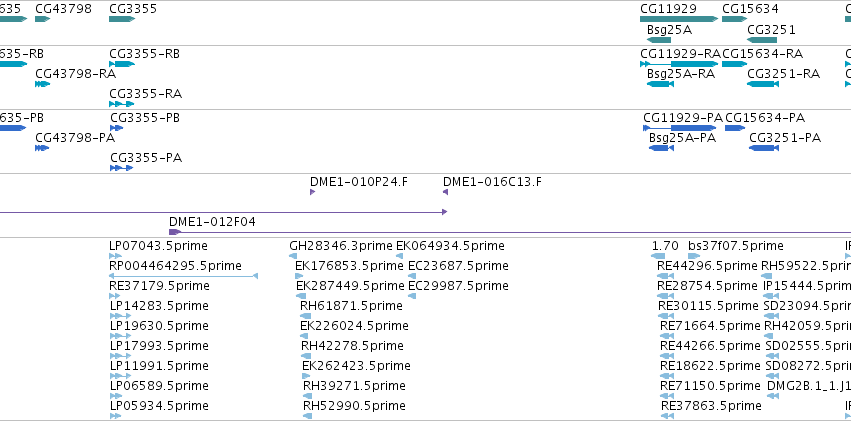This screenshot has height=421, width=851.
Task: Click the CG3355-RA transcript glyph
Action: point(122,104)
